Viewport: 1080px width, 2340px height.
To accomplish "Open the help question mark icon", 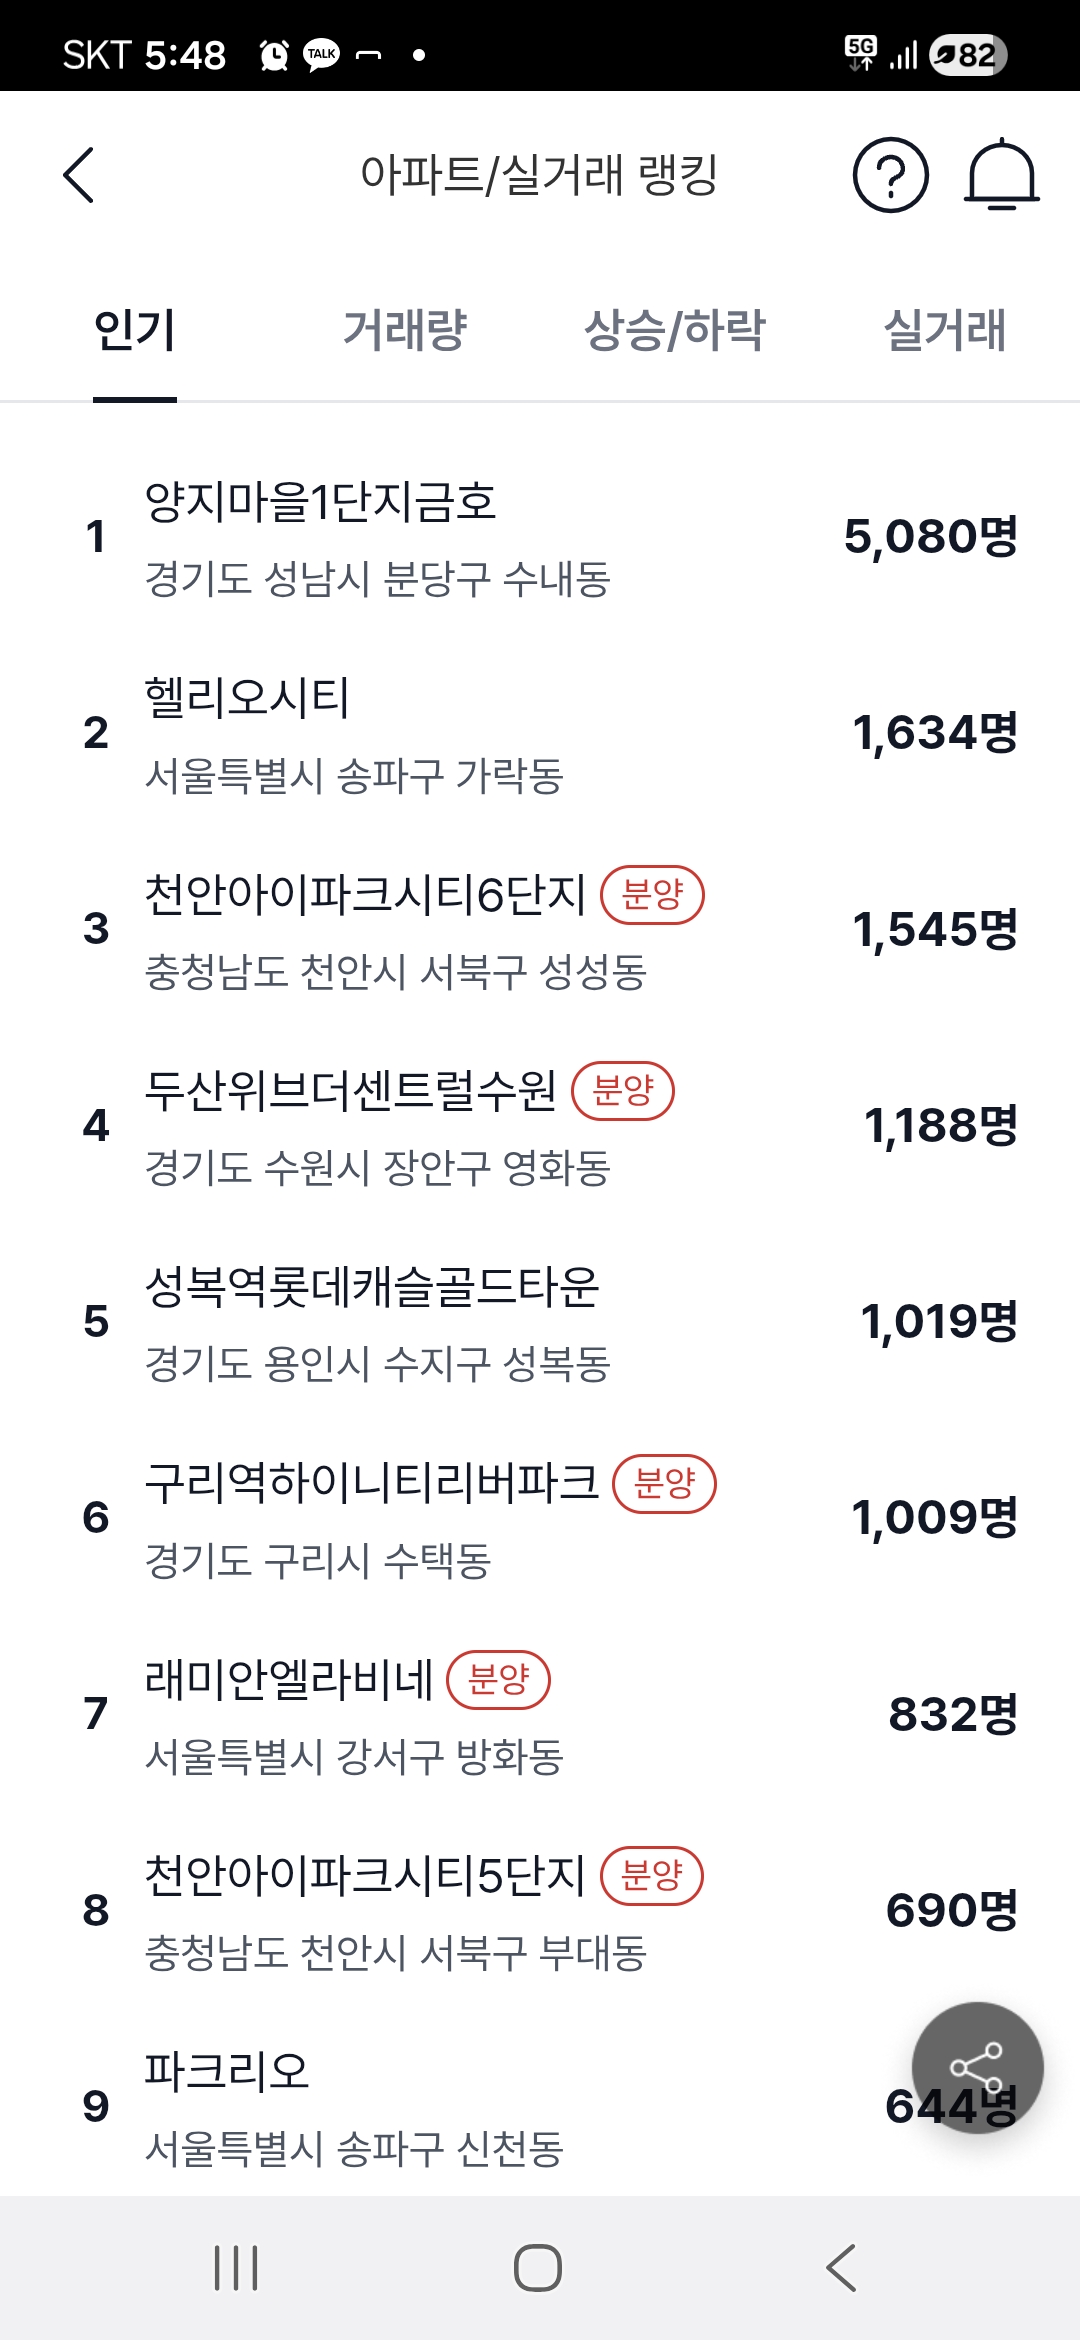I will point(890,175).
